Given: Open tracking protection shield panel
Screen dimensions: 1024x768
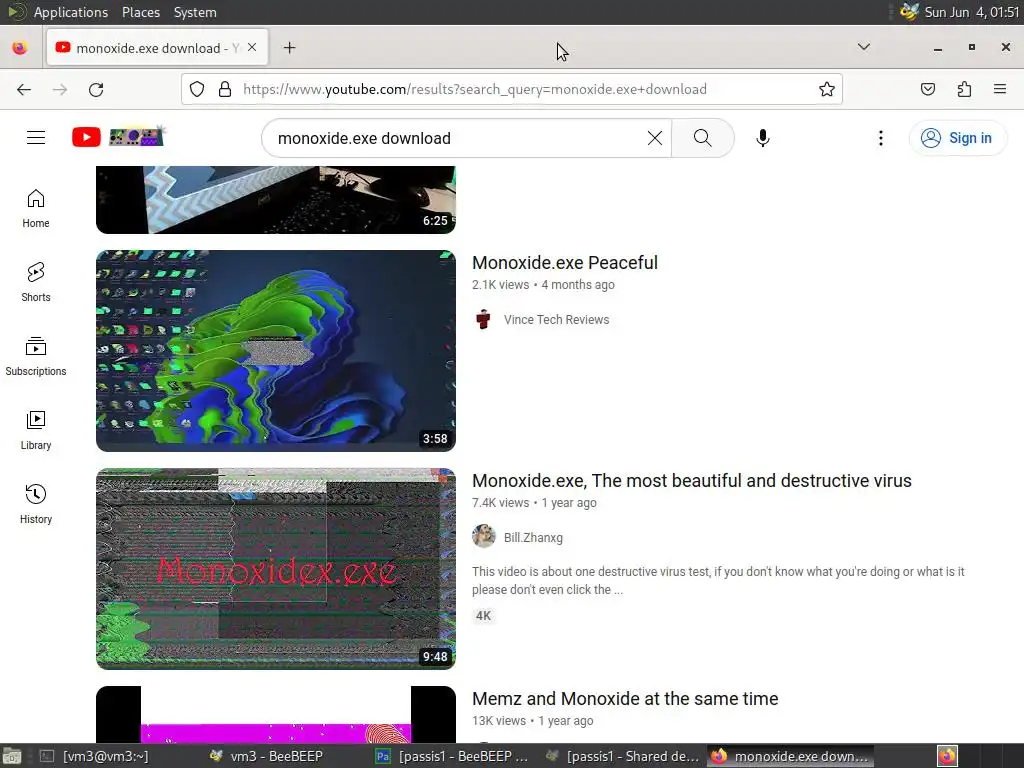Looking at the screenshot, I should click(x=197, y=89).
